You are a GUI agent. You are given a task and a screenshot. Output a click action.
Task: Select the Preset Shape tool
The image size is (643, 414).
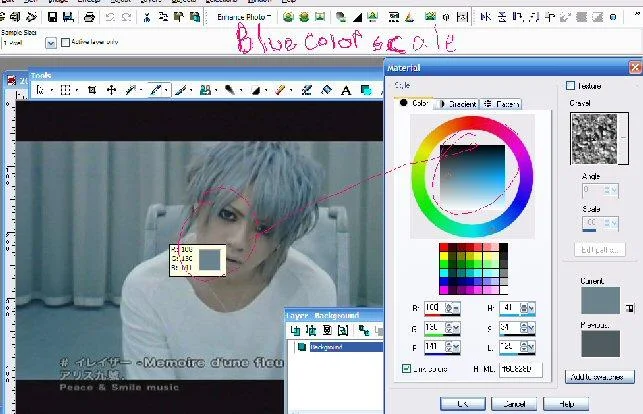pos(365,90)
